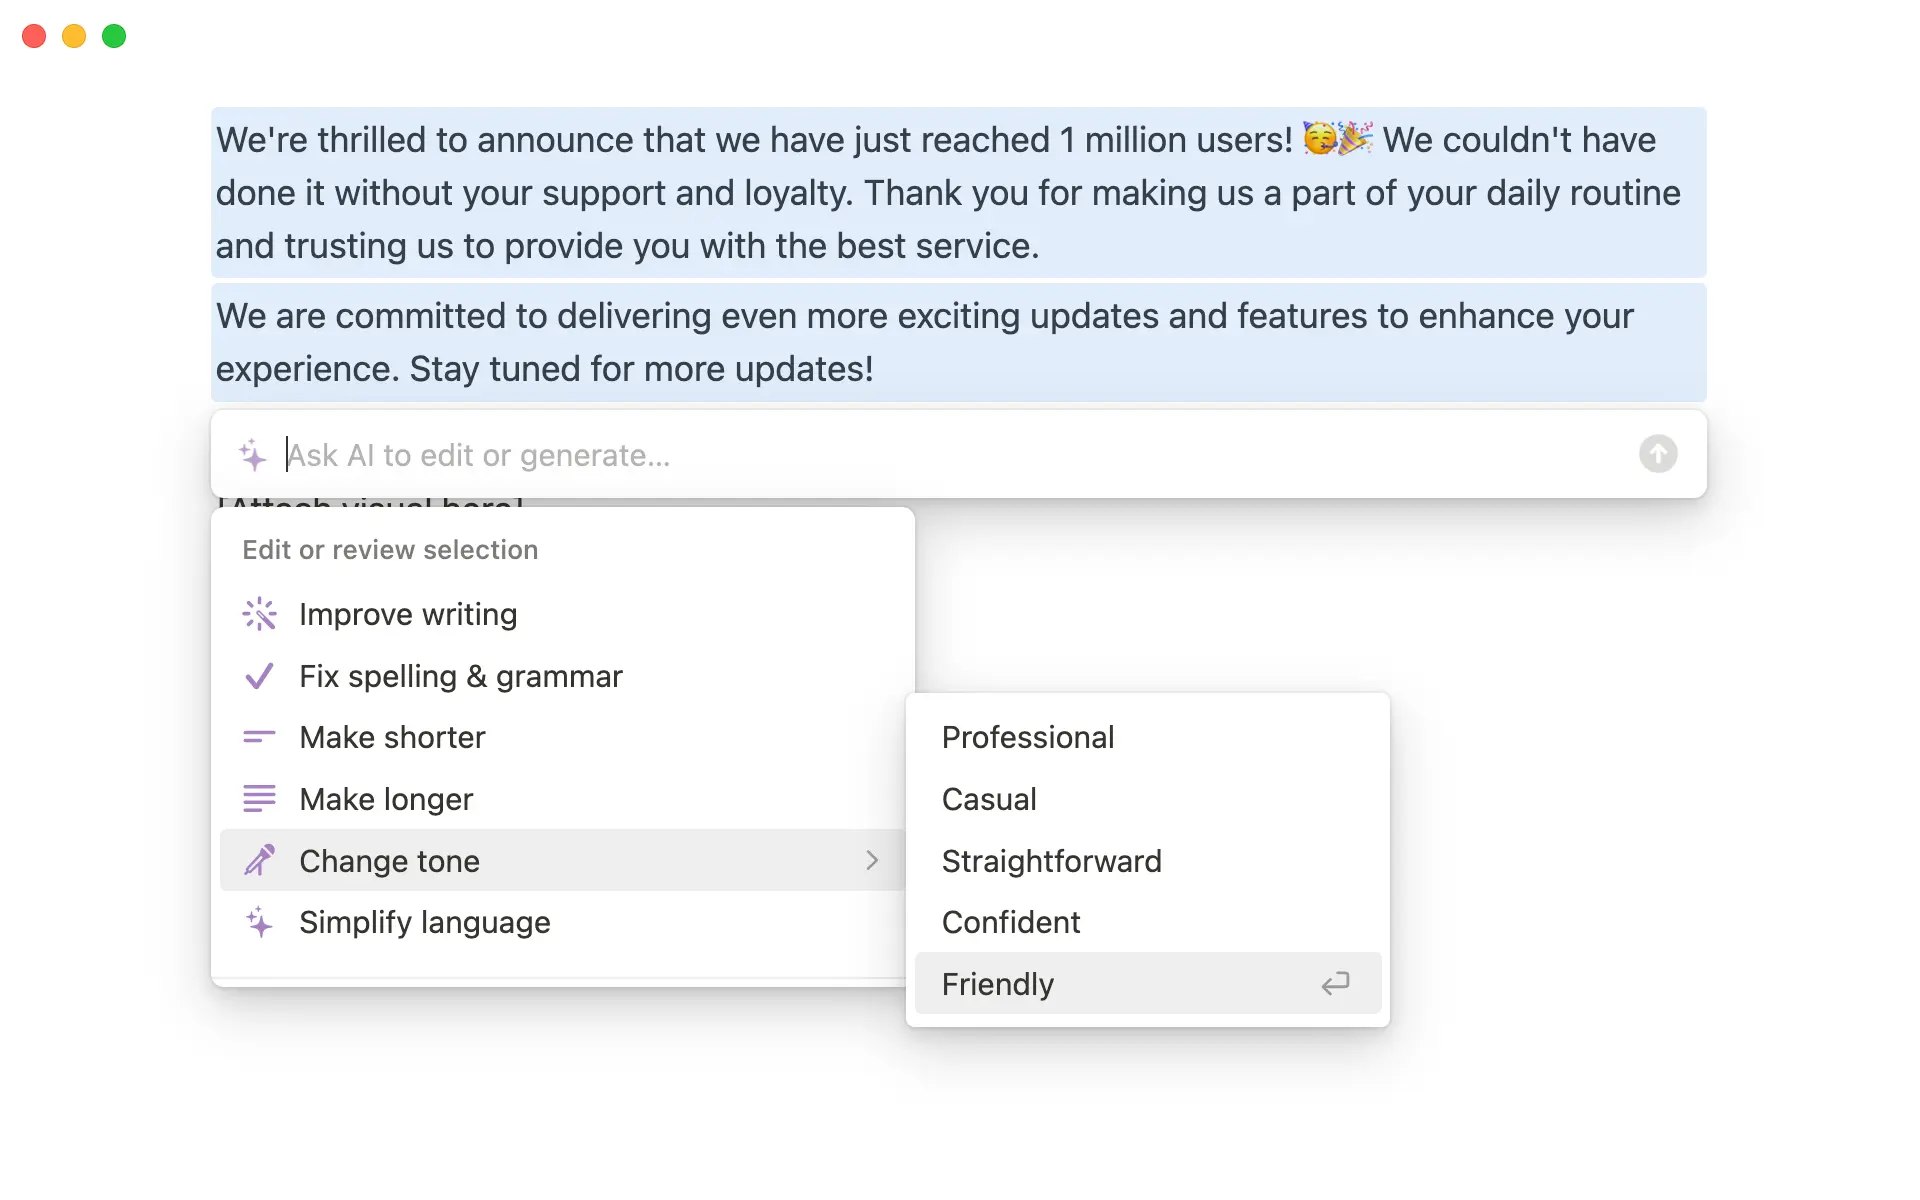Click the sparkle AI icon in the input bar
1920x1200 pixels.
(254, 455)
